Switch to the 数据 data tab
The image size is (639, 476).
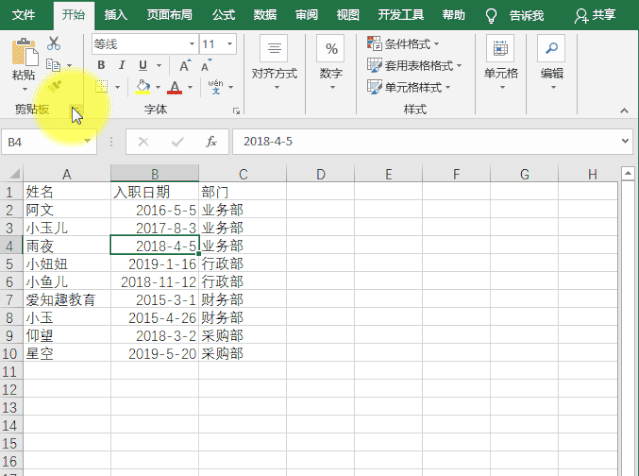(x=265, y=15)
